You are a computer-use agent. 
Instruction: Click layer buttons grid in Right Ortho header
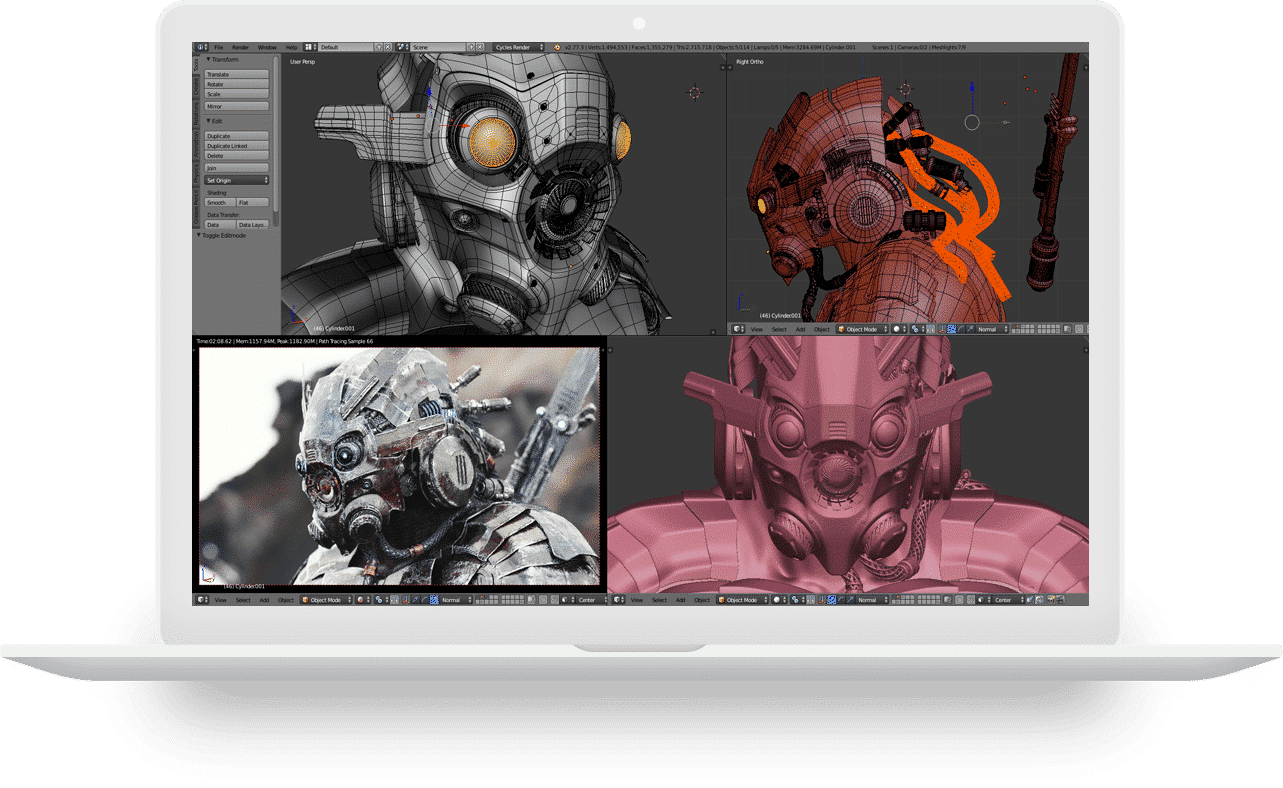pyautogui.click(x=1037, y=329)
